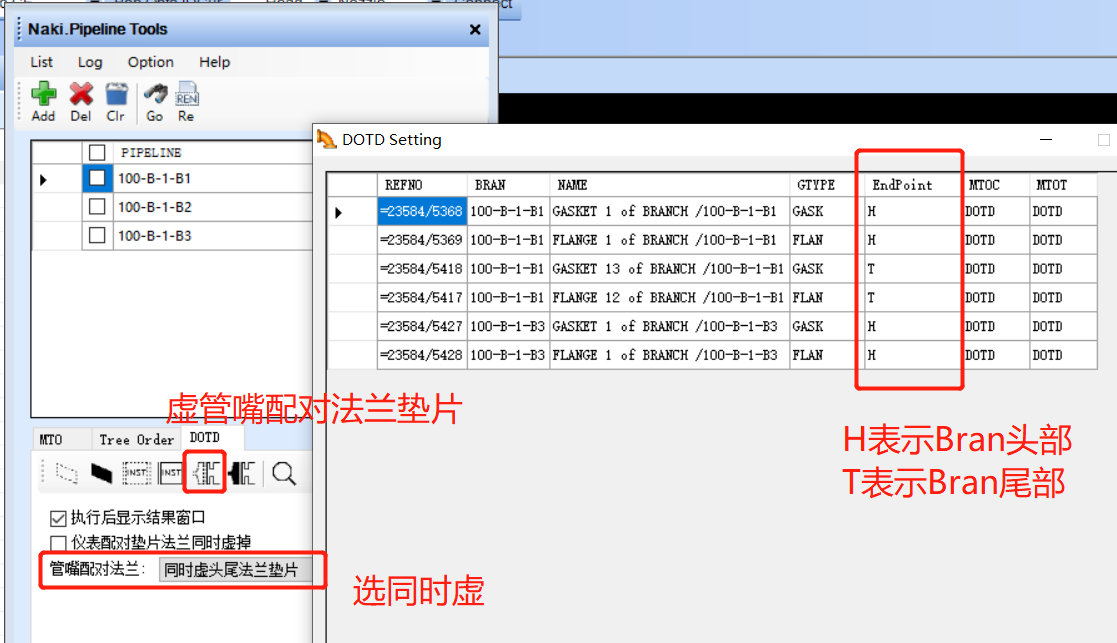Select the highlighted nozzle-flange pairing tool icon

(204, 471)
